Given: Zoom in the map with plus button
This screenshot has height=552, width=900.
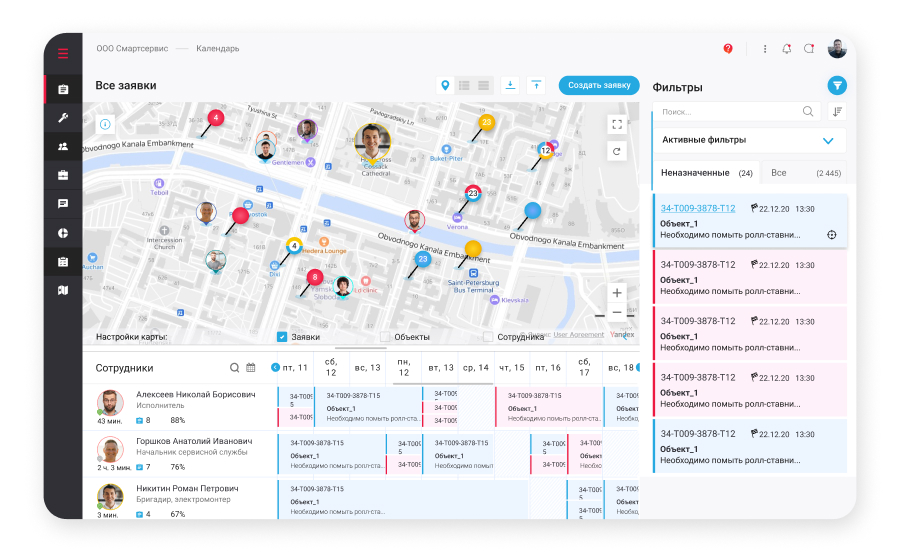Looking at the screenshot, I should click(617, 293).
